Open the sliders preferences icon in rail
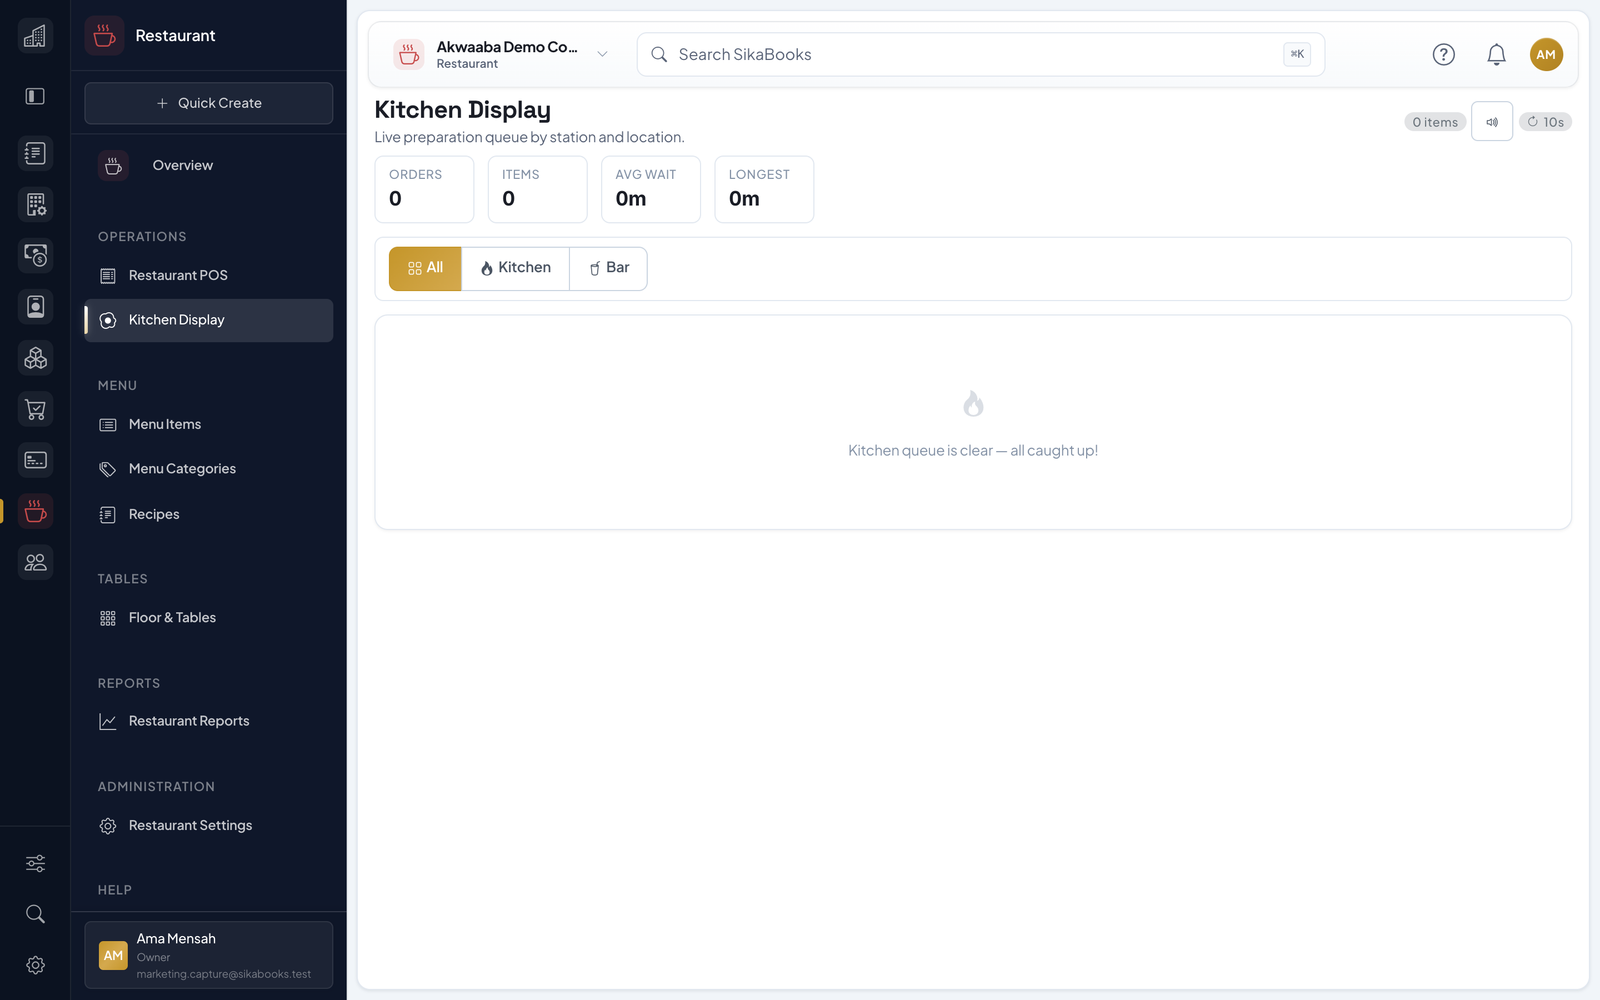The width and height of the screenshot is (1600, 1000). click(x=35, y=863)
